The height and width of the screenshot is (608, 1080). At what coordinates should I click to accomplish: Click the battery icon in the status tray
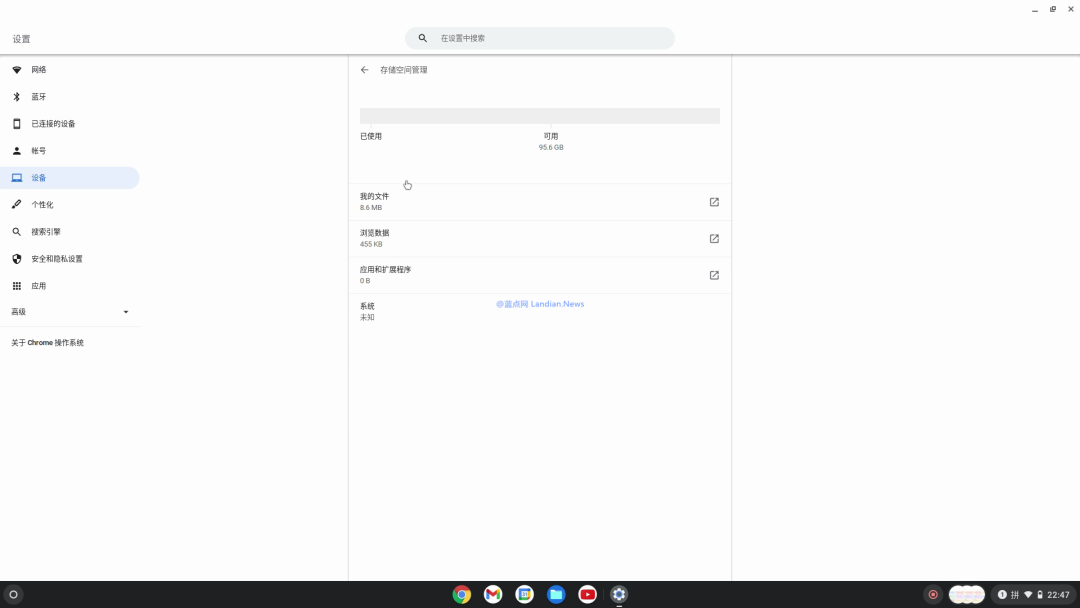point(1040,595)
